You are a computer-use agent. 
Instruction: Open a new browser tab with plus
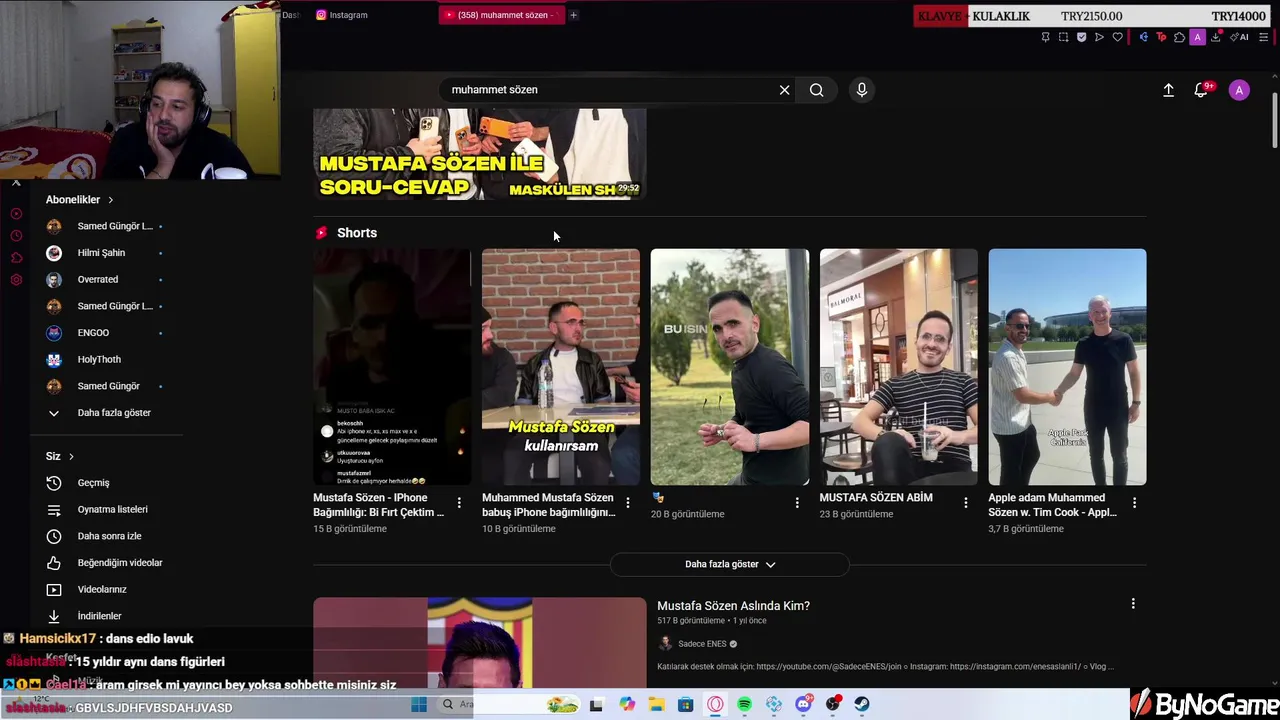coord(573,15)
